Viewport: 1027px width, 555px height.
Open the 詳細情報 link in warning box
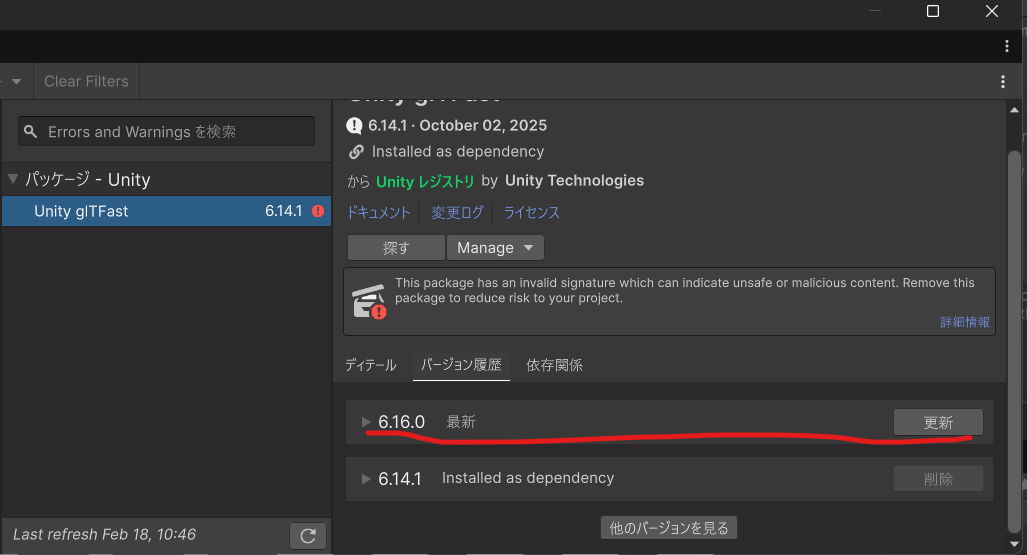pos(965,322)
